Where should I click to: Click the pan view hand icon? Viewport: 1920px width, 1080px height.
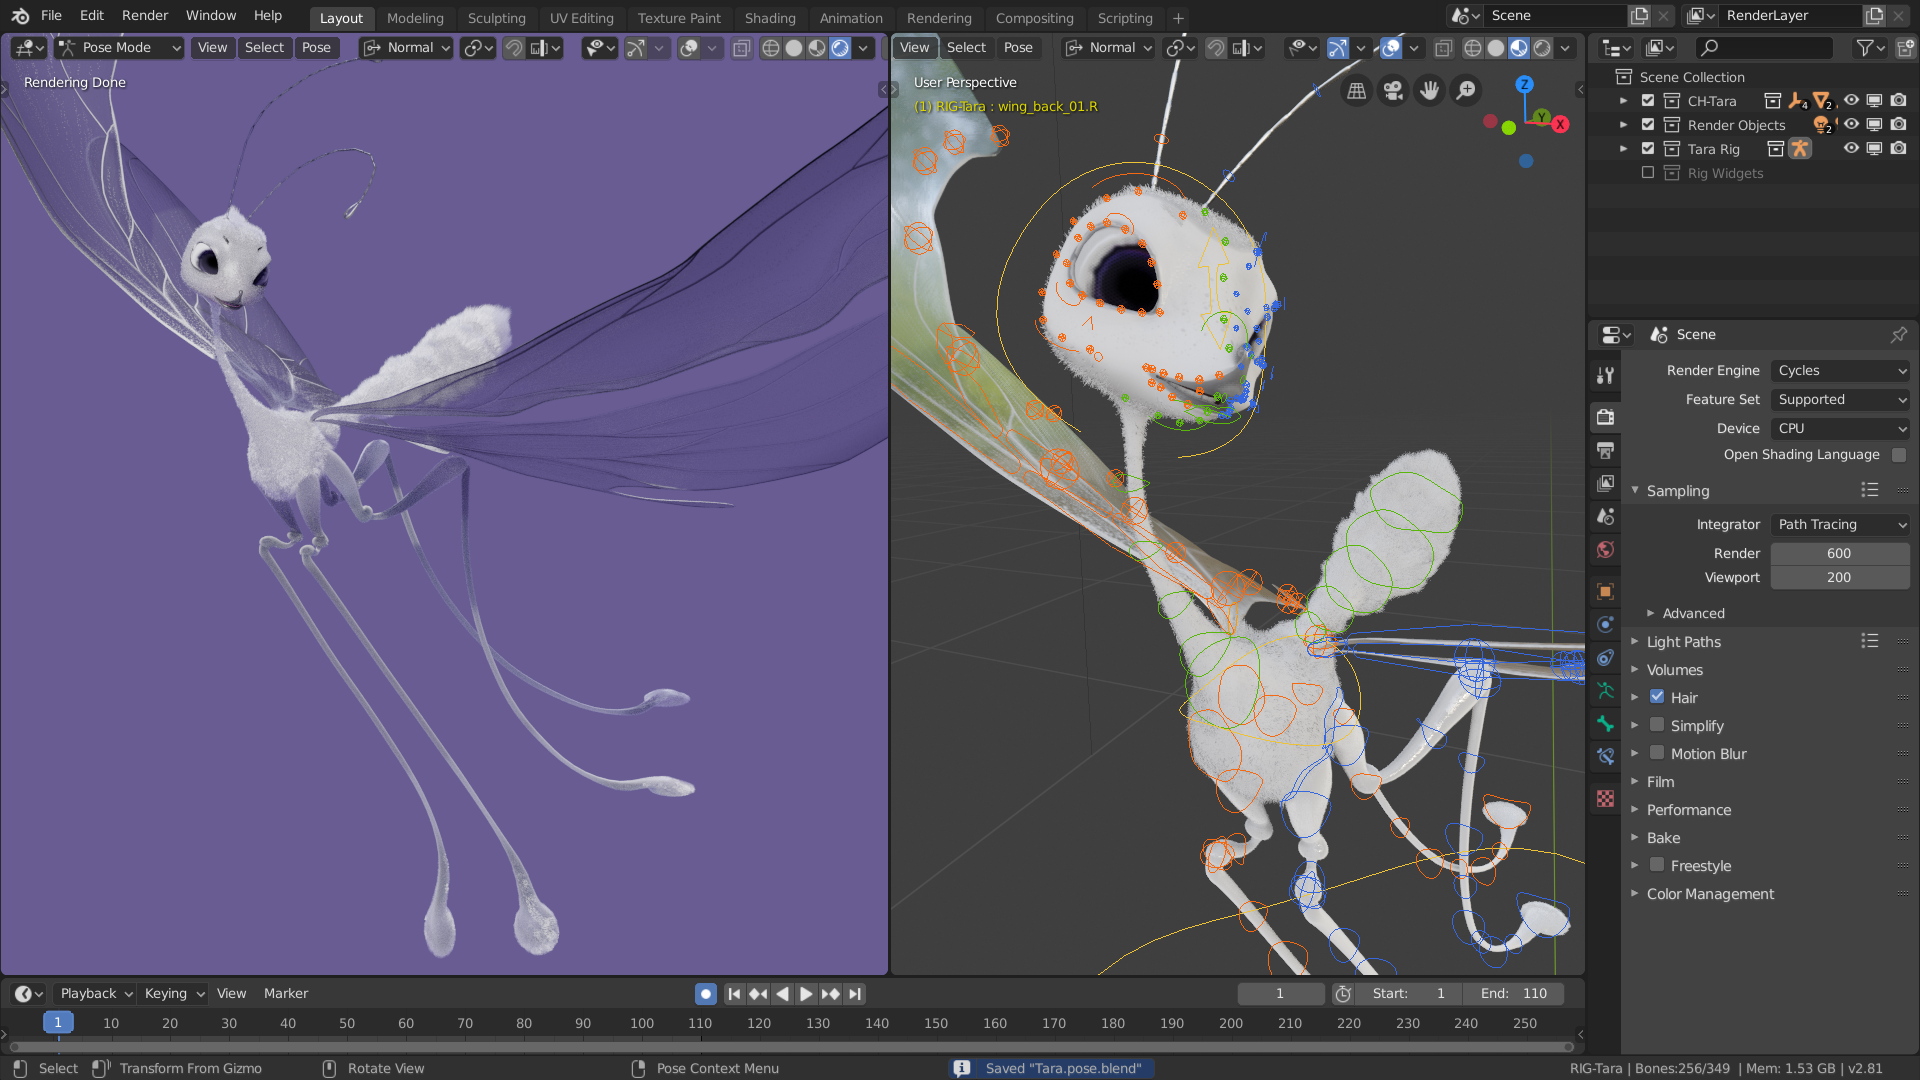[x=1430, y=92]
